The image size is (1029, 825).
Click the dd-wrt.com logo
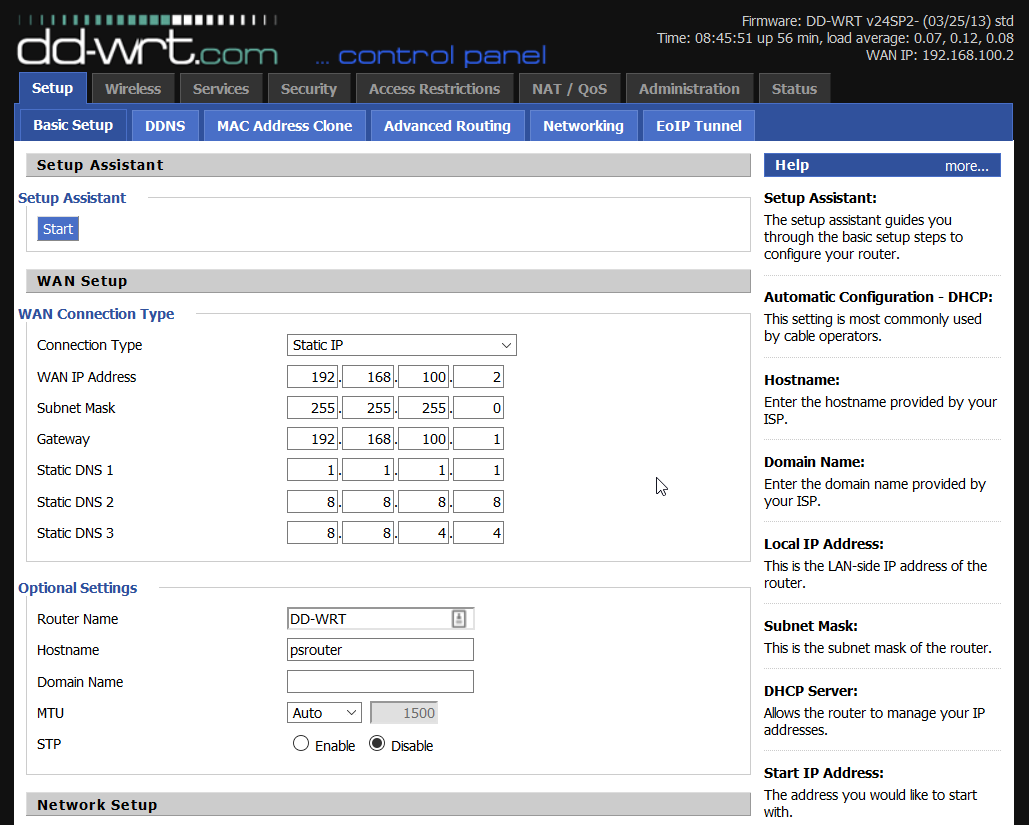pos(147,41)
